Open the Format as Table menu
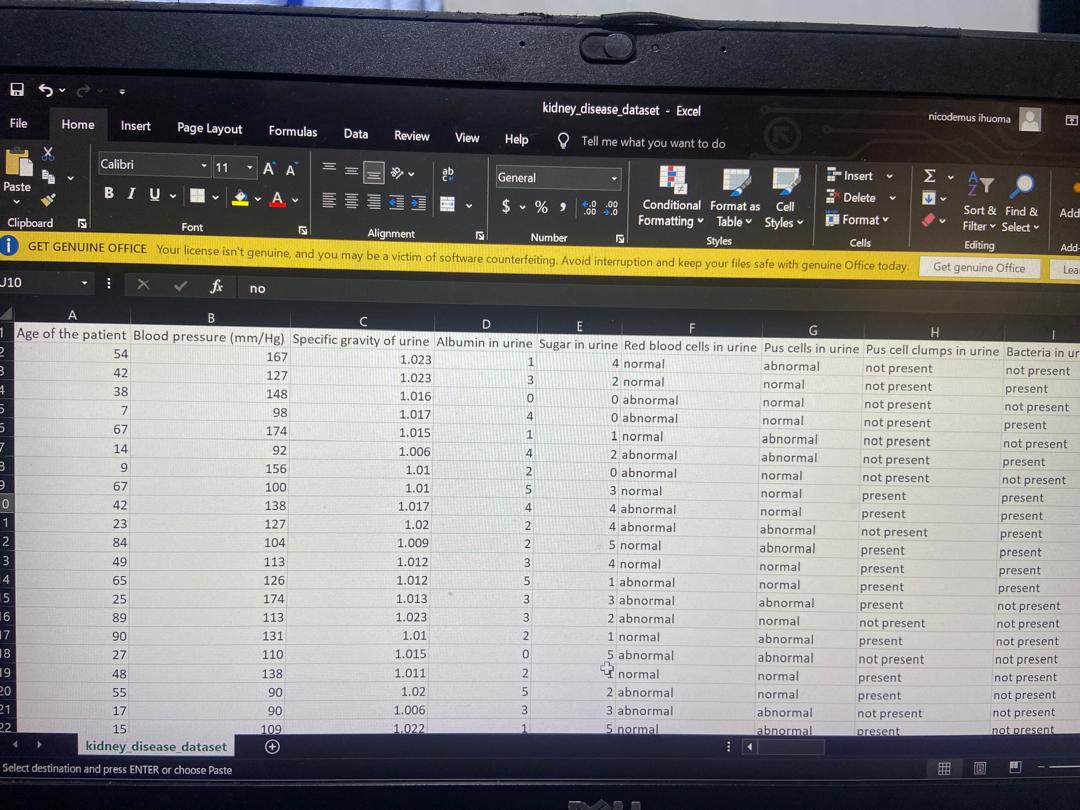The height and width of the screenshot is (810, 1080). click(735, 199)
